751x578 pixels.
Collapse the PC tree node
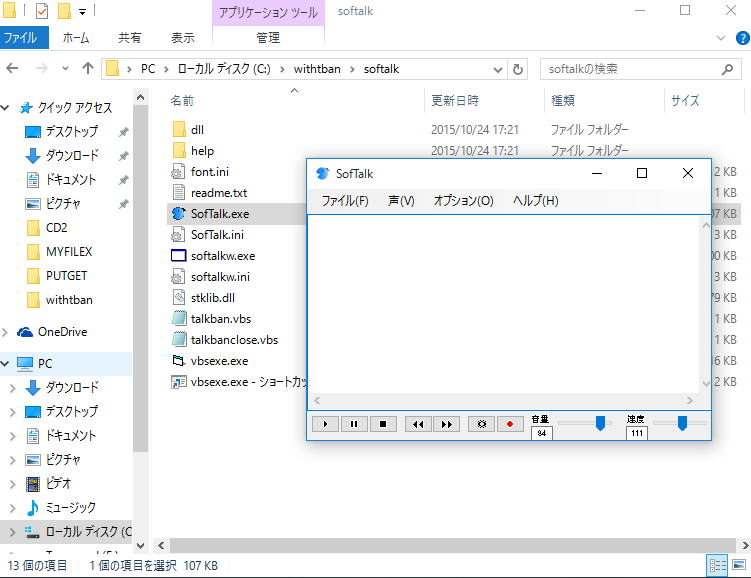coord(5,363)
